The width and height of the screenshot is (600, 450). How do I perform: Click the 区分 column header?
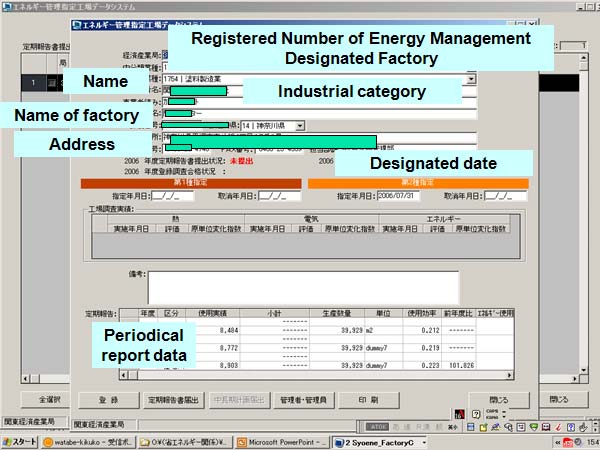point(171,313)
